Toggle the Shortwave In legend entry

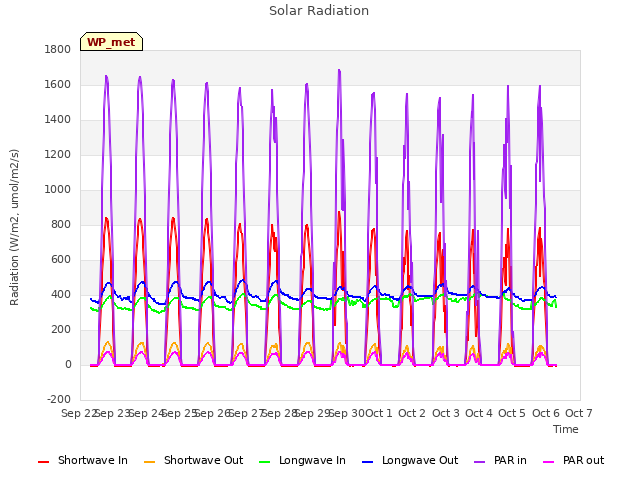pyautogui.click(x=83, y=460)
